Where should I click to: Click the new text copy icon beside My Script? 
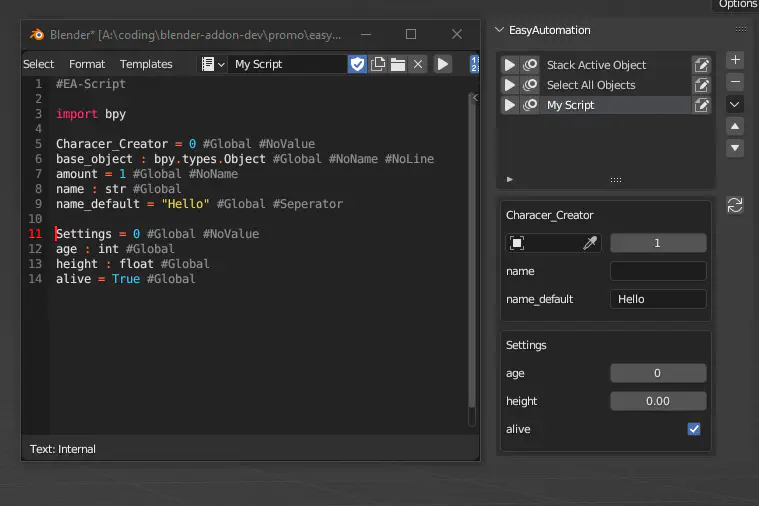click(378, 64)
